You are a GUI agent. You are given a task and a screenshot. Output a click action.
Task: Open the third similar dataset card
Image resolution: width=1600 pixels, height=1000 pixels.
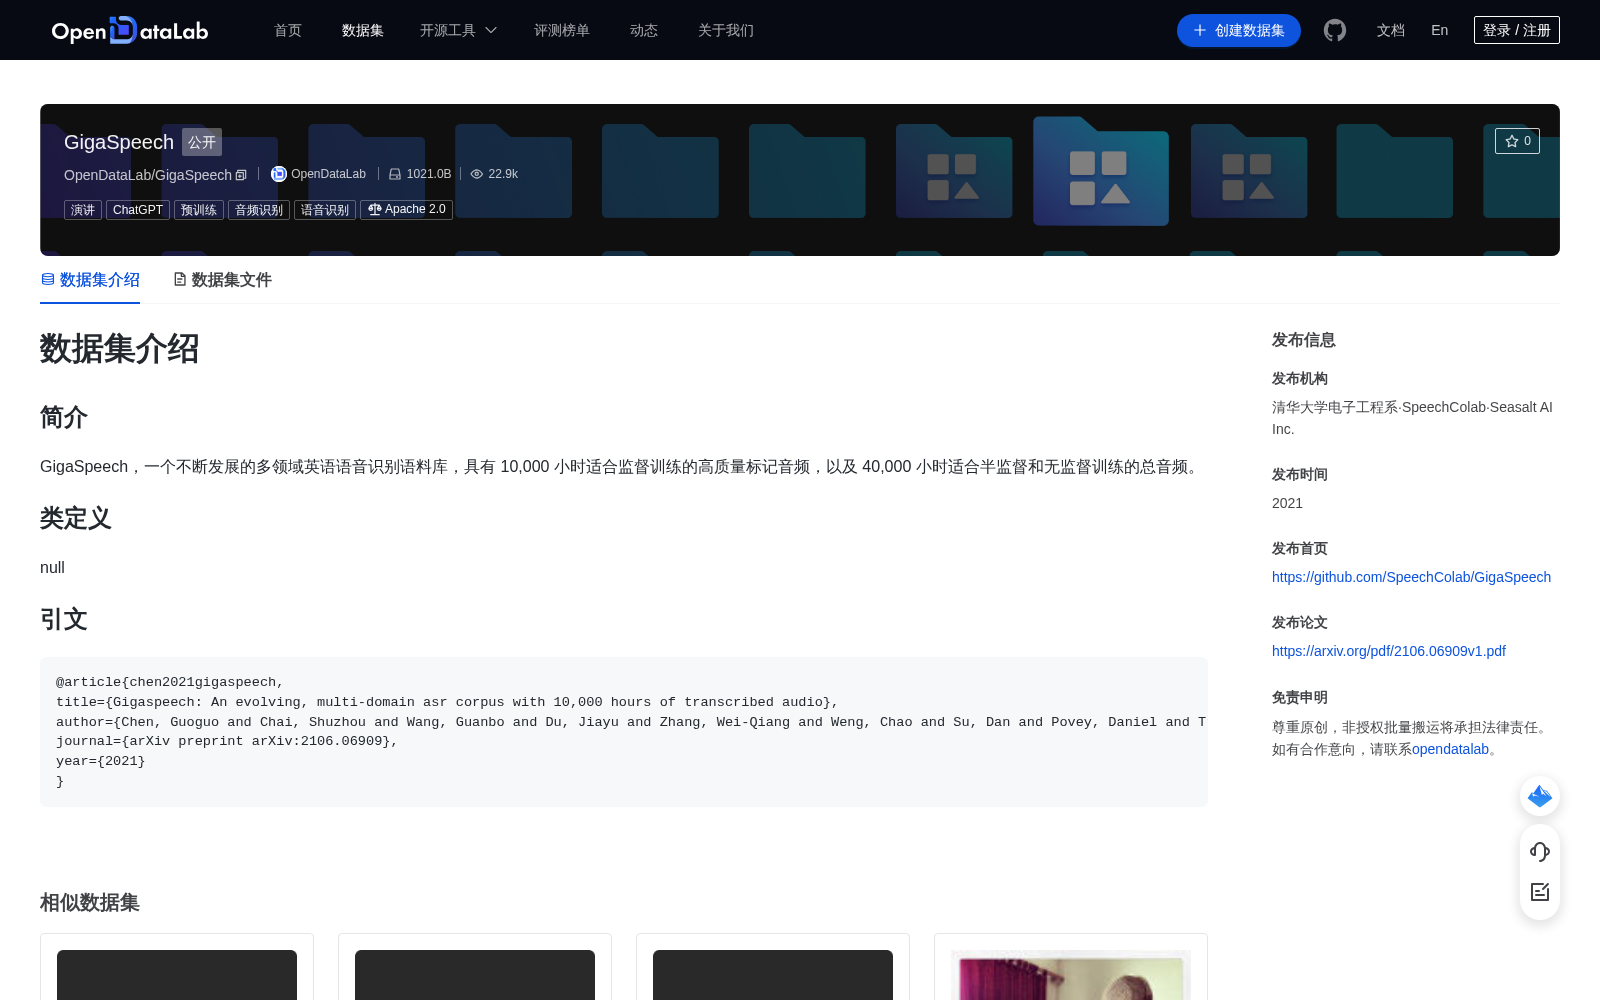click(773, 967)
